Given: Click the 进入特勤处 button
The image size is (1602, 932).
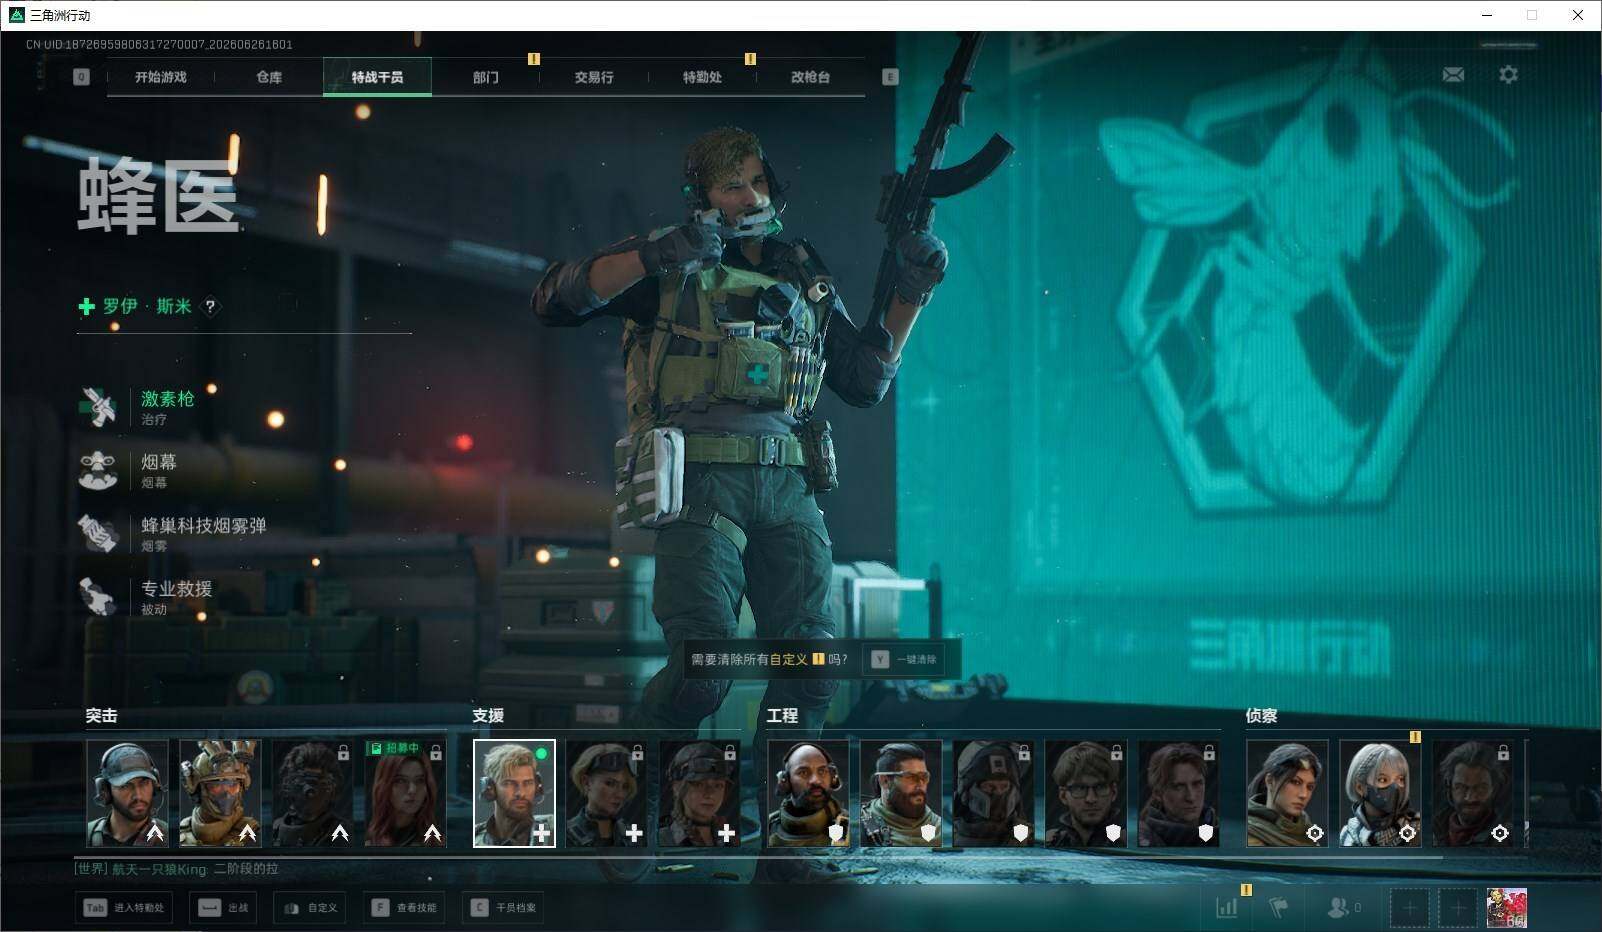Looking at the screenshot, I should 124,908.
